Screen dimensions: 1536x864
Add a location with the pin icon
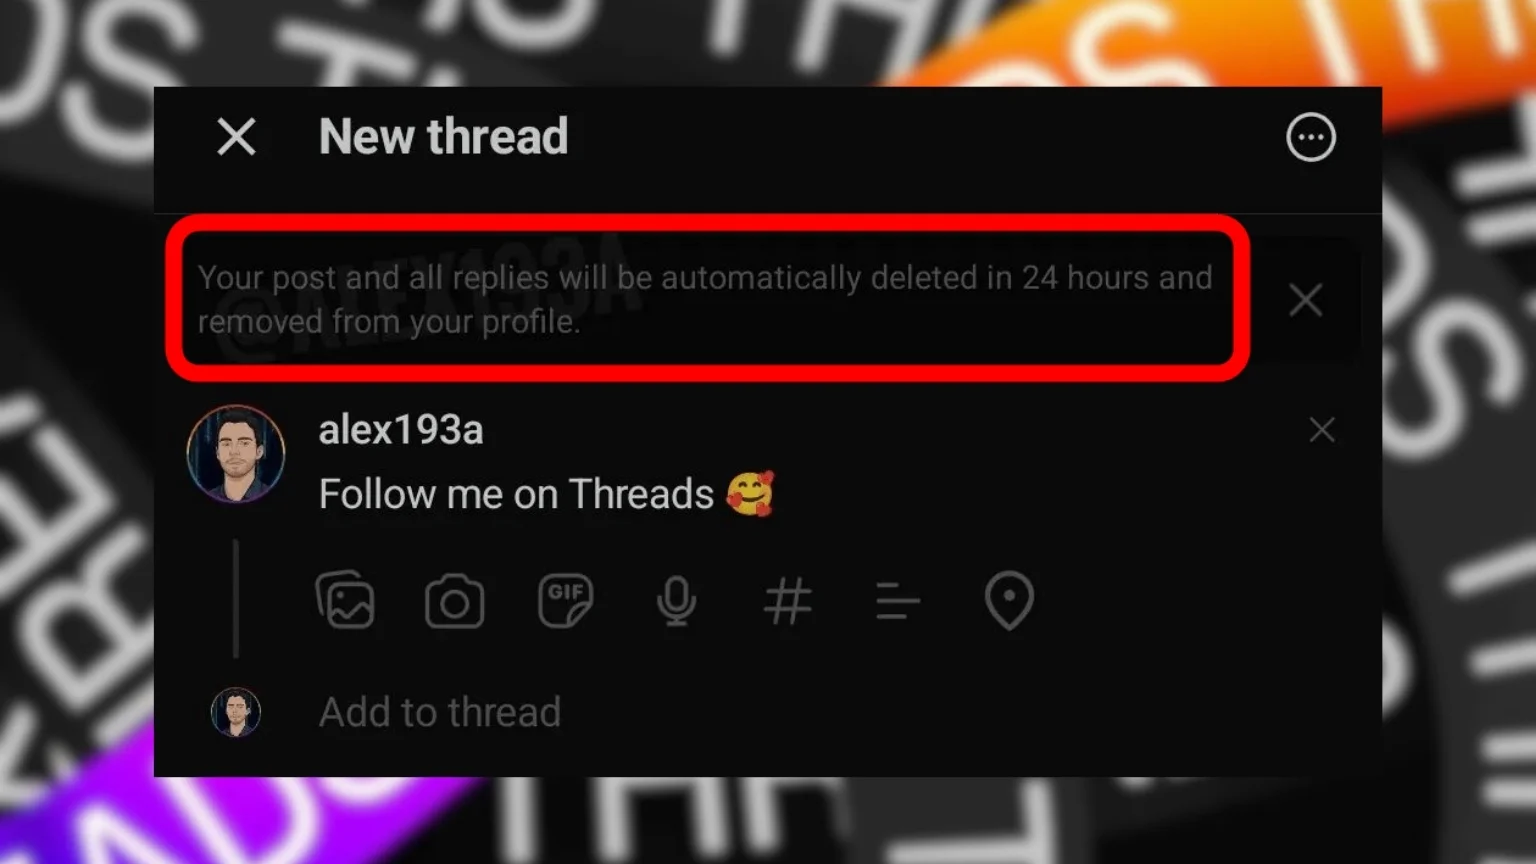pyautogui.click(x=1009, y=600)
